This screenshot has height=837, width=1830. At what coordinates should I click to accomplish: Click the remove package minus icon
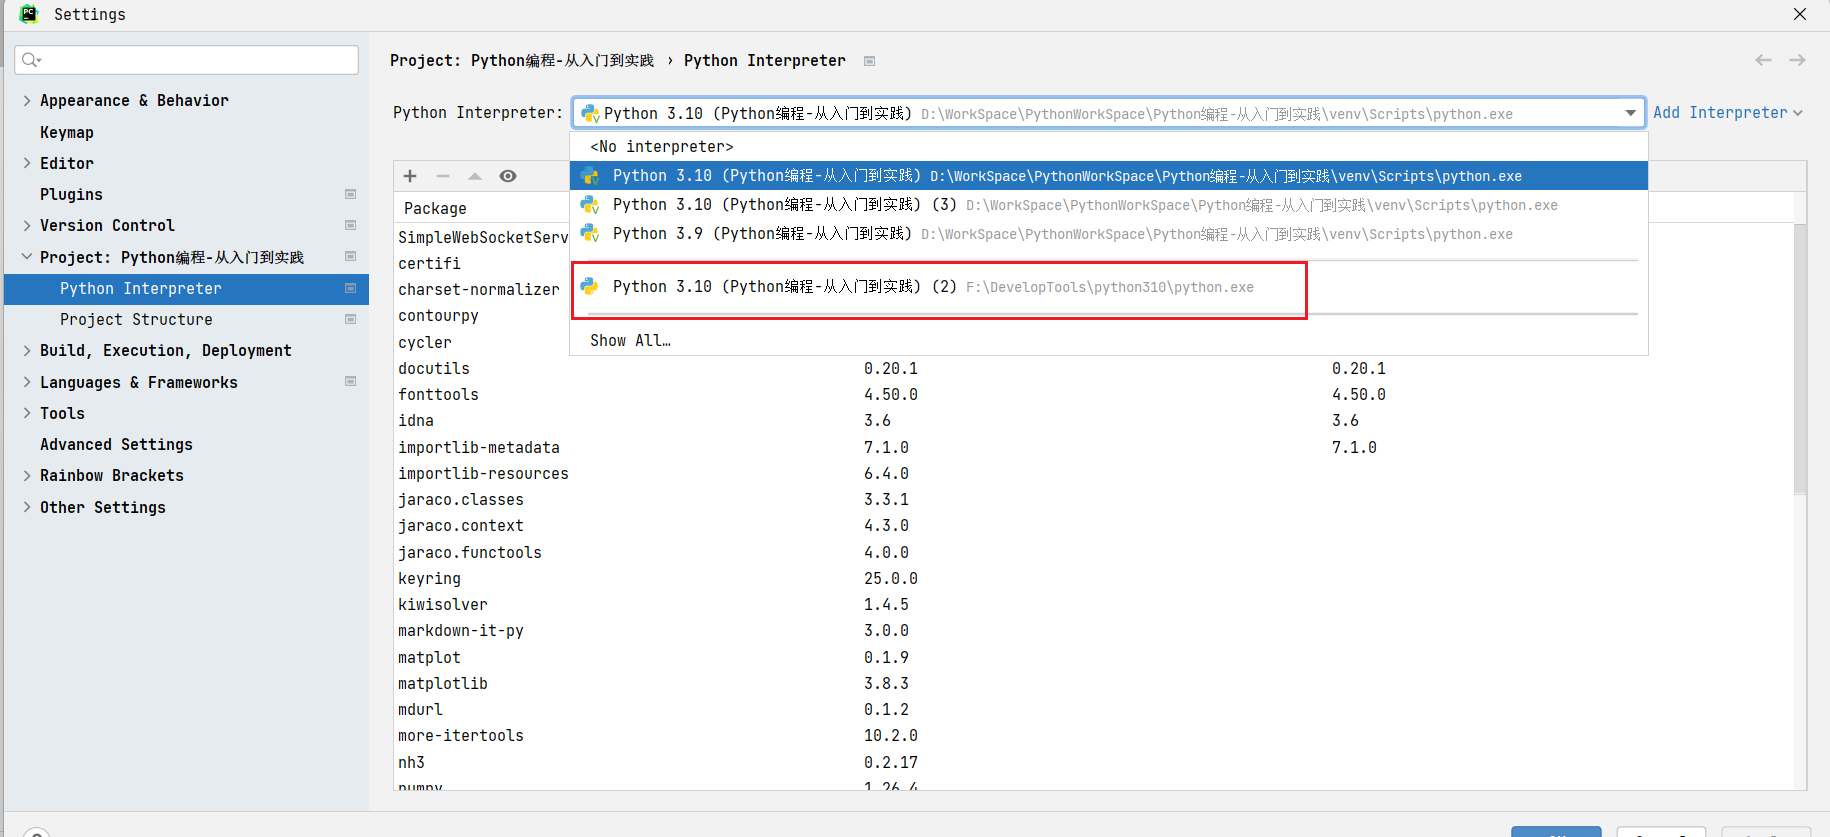coord(443,176)
